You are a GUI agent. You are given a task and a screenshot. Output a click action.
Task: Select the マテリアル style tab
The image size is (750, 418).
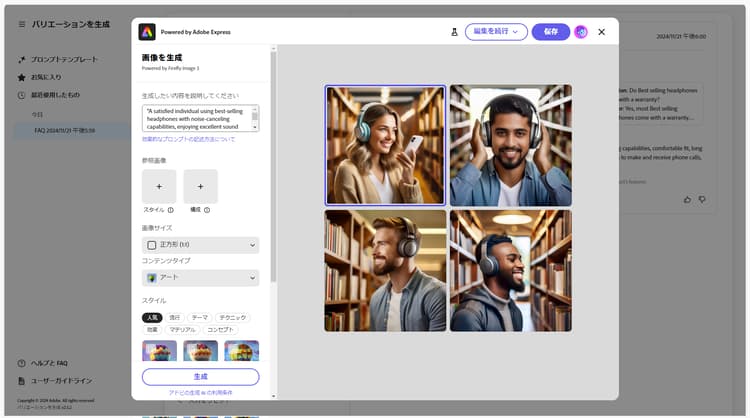coord(182,330)
